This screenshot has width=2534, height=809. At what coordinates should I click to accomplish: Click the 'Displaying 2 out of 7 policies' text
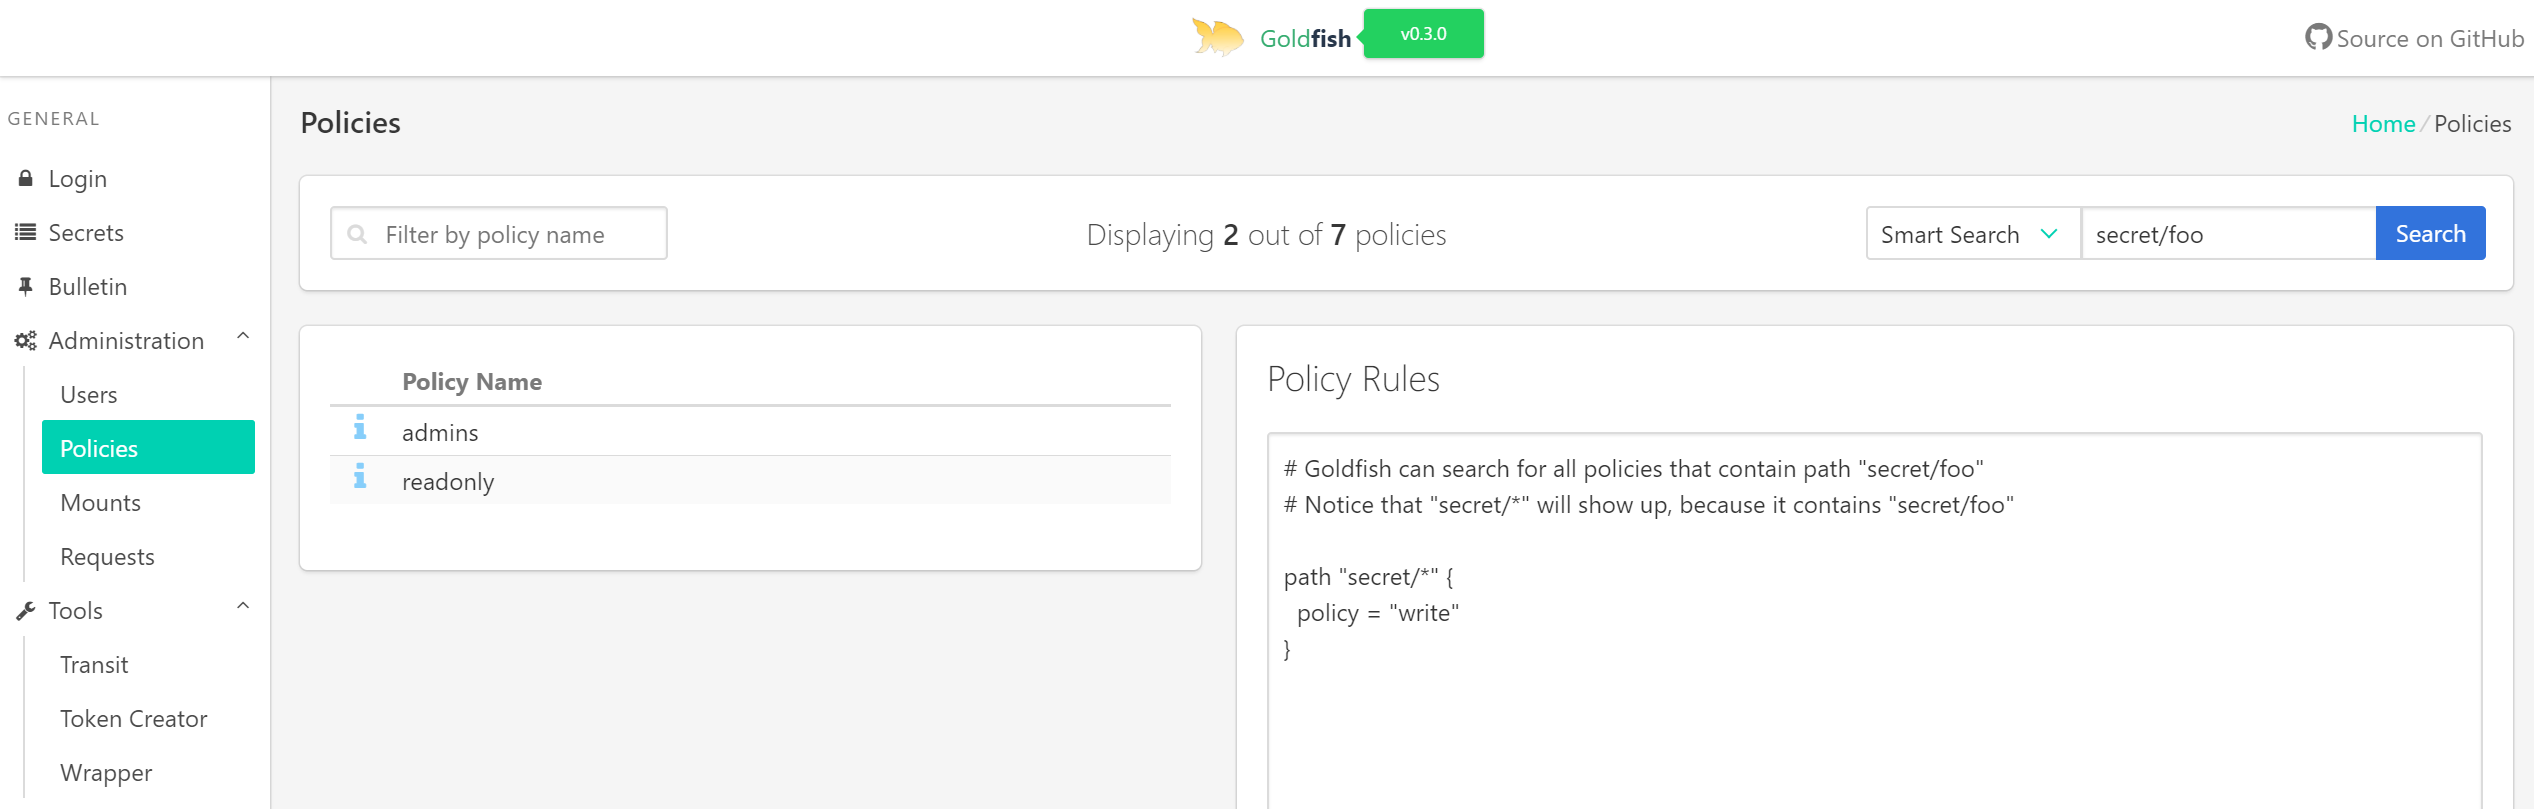(x=1266, y=235)
